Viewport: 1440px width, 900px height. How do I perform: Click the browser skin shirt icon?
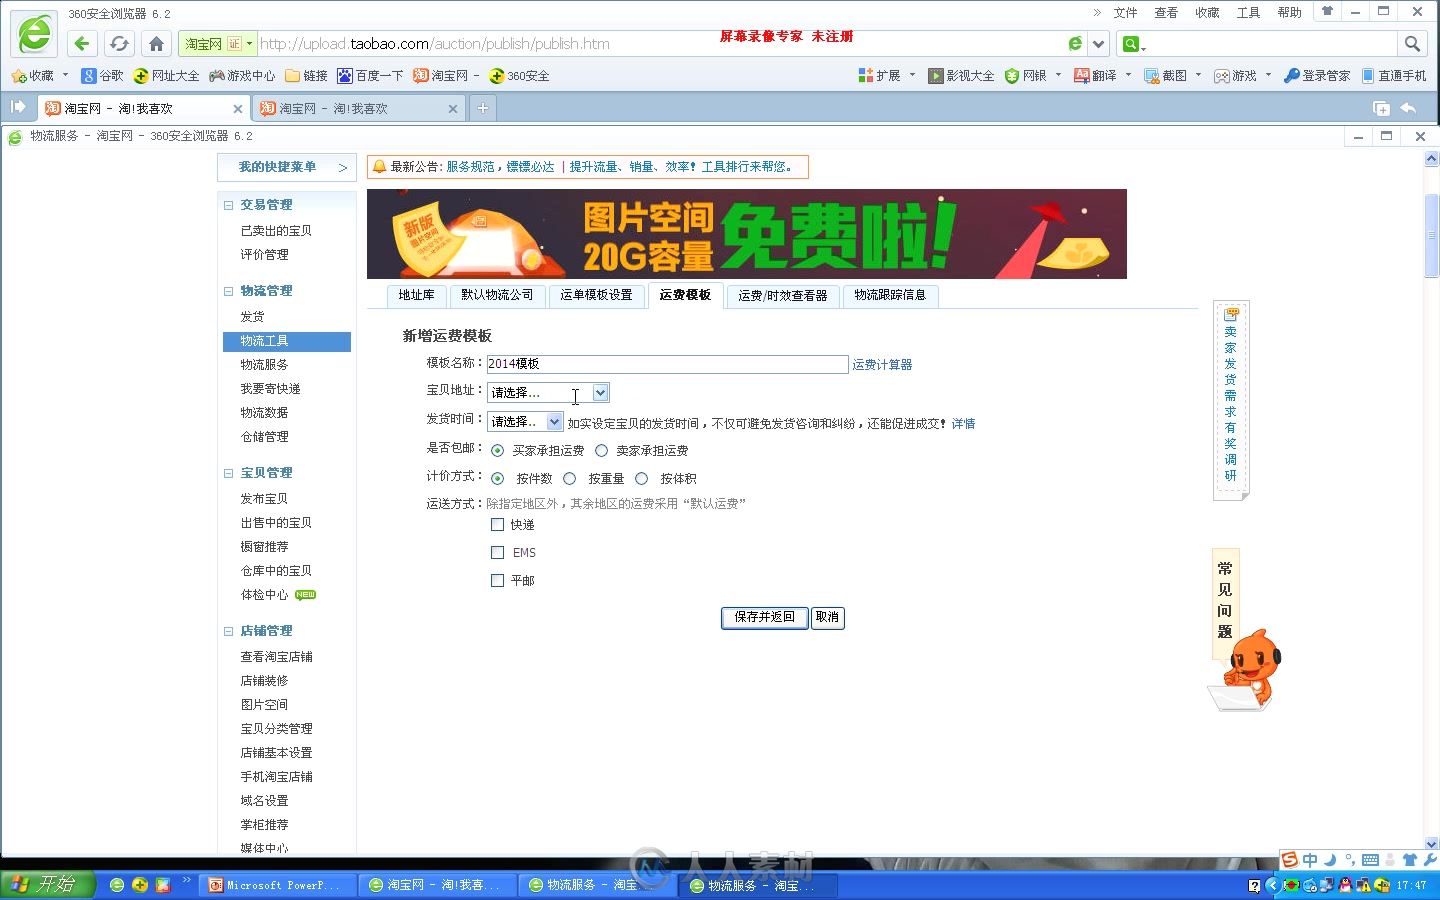(1327, 12)
